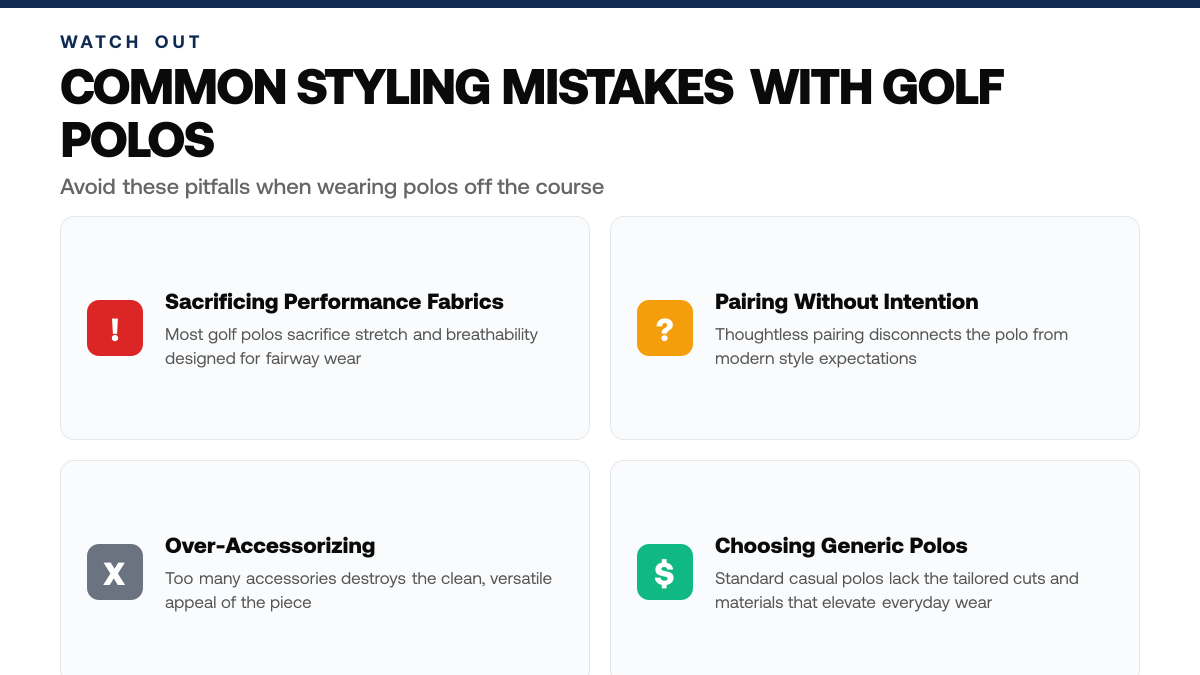1200x675 pixels.
Task: Click the WATCH OUT label
Action: 131,42
